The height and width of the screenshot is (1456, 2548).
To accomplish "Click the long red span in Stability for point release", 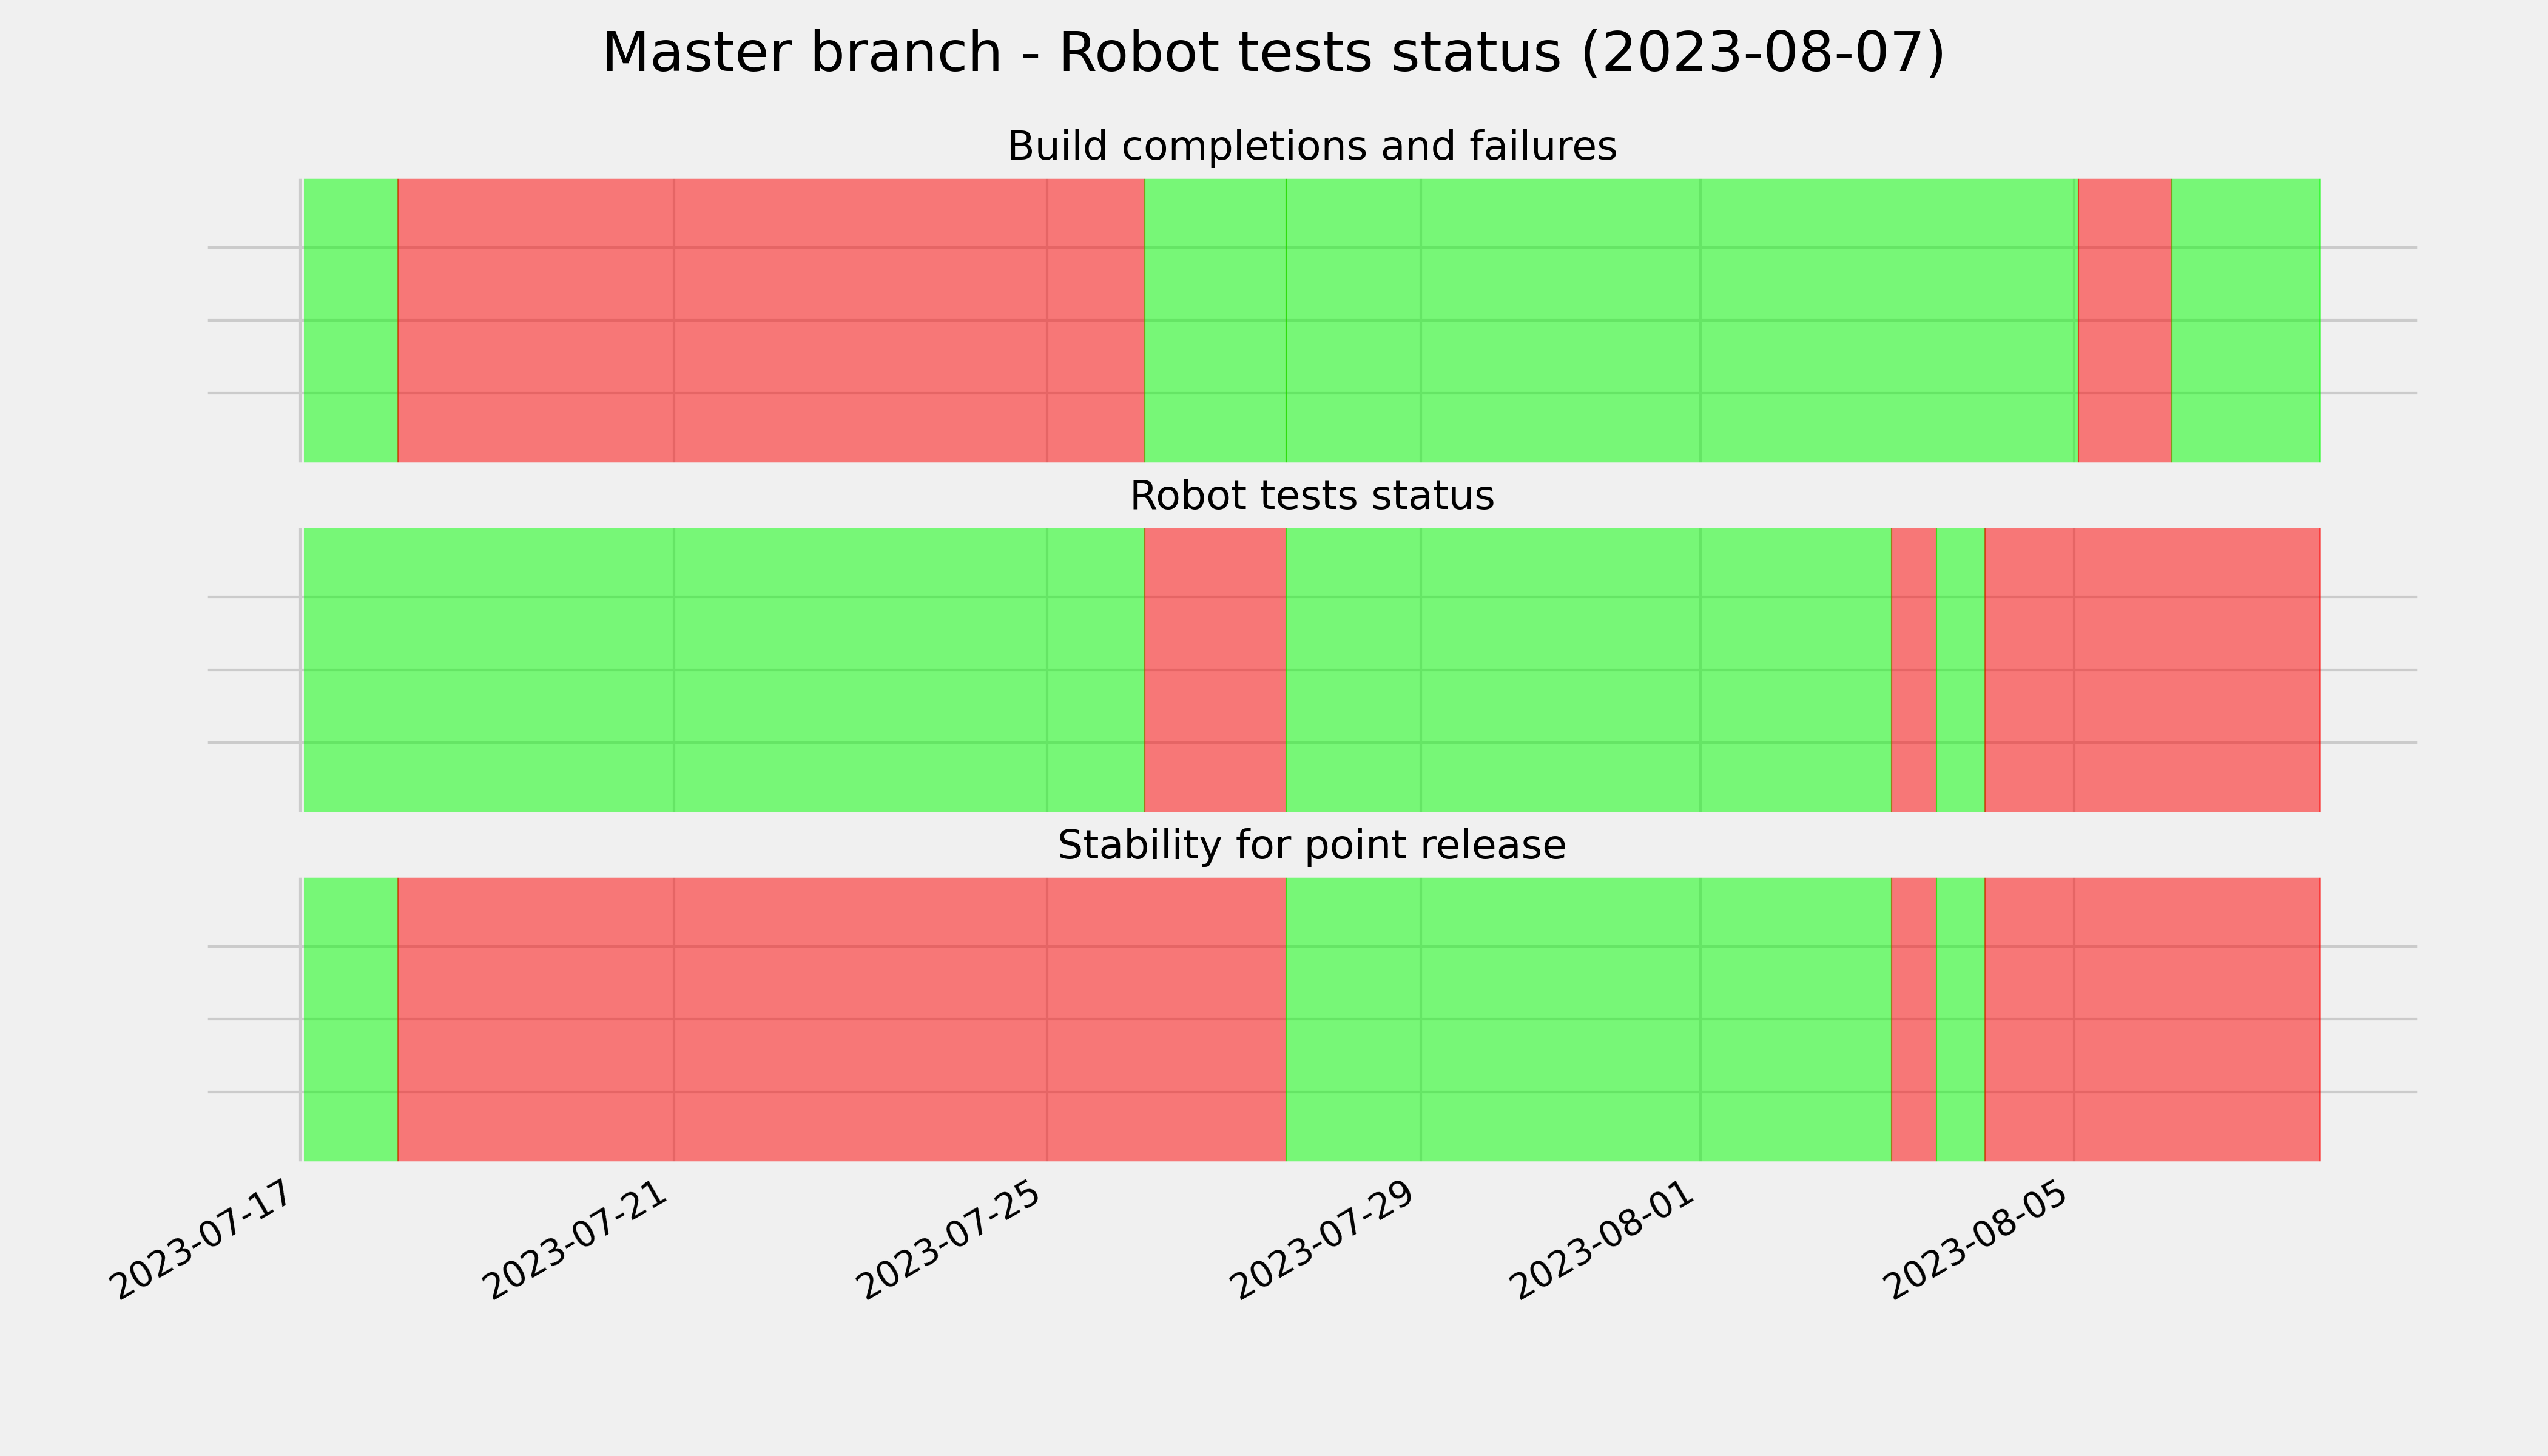I will 842,1019.
